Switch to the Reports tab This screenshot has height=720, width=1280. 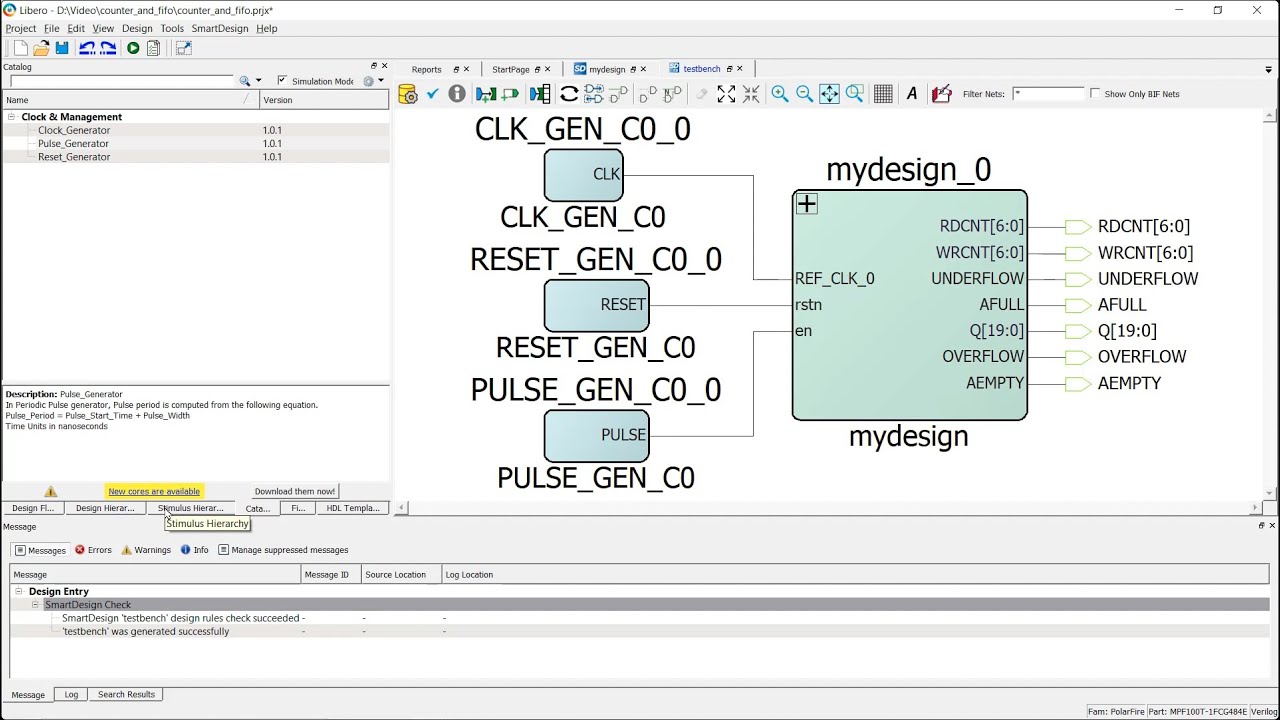pos(426,69)
